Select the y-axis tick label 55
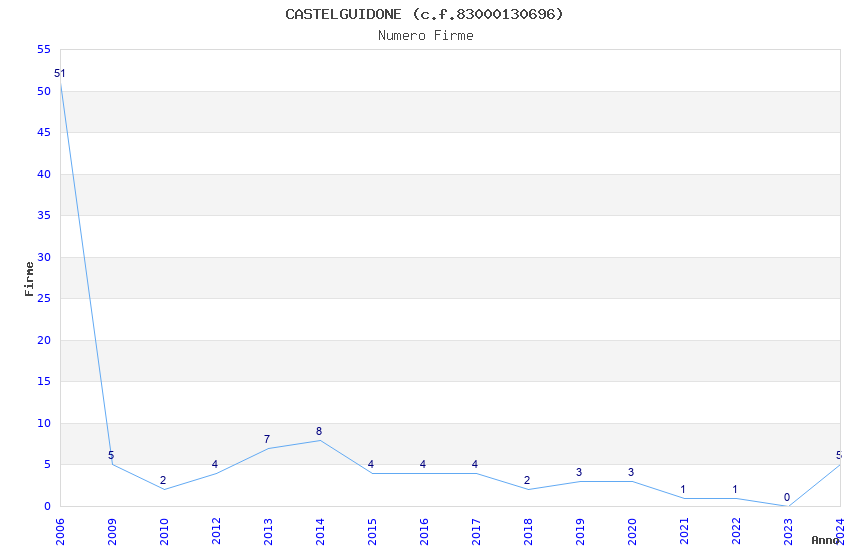Viewport: 850px width, 550px height. (44, 49)
